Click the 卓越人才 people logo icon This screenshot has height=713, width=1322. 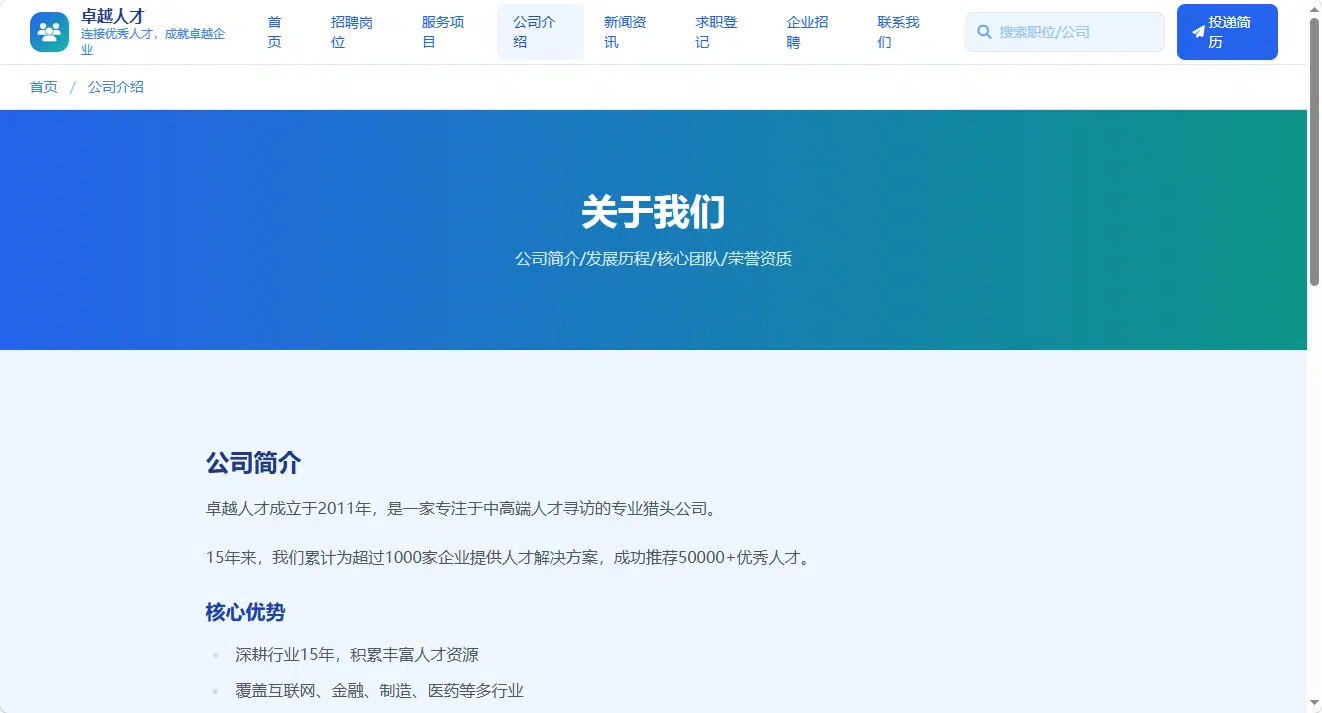click(49, 32)
